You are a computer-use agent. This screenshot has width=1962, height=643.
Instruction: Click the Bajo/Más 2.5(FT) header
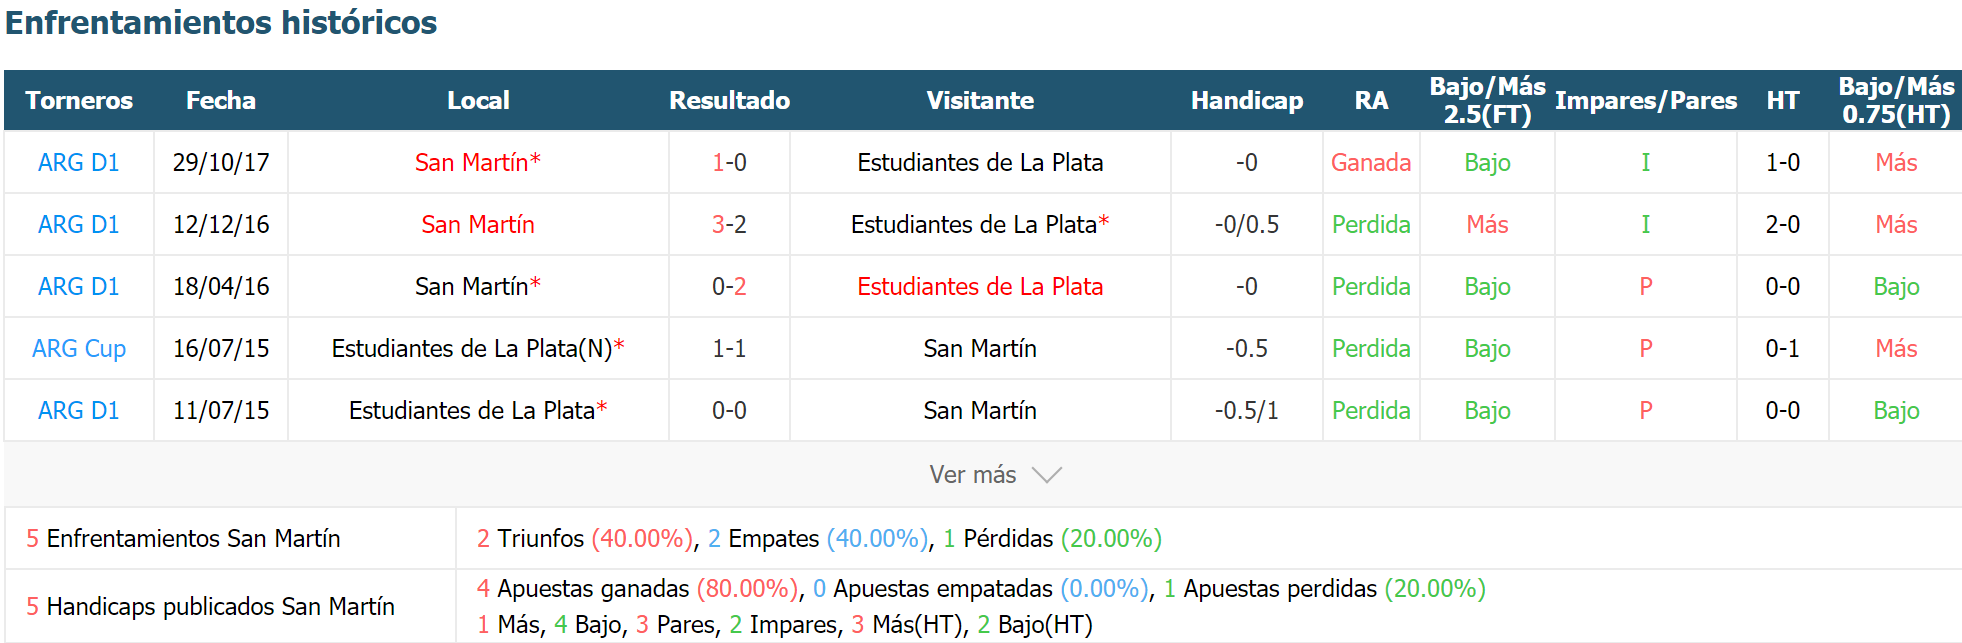pos(1488,100)
